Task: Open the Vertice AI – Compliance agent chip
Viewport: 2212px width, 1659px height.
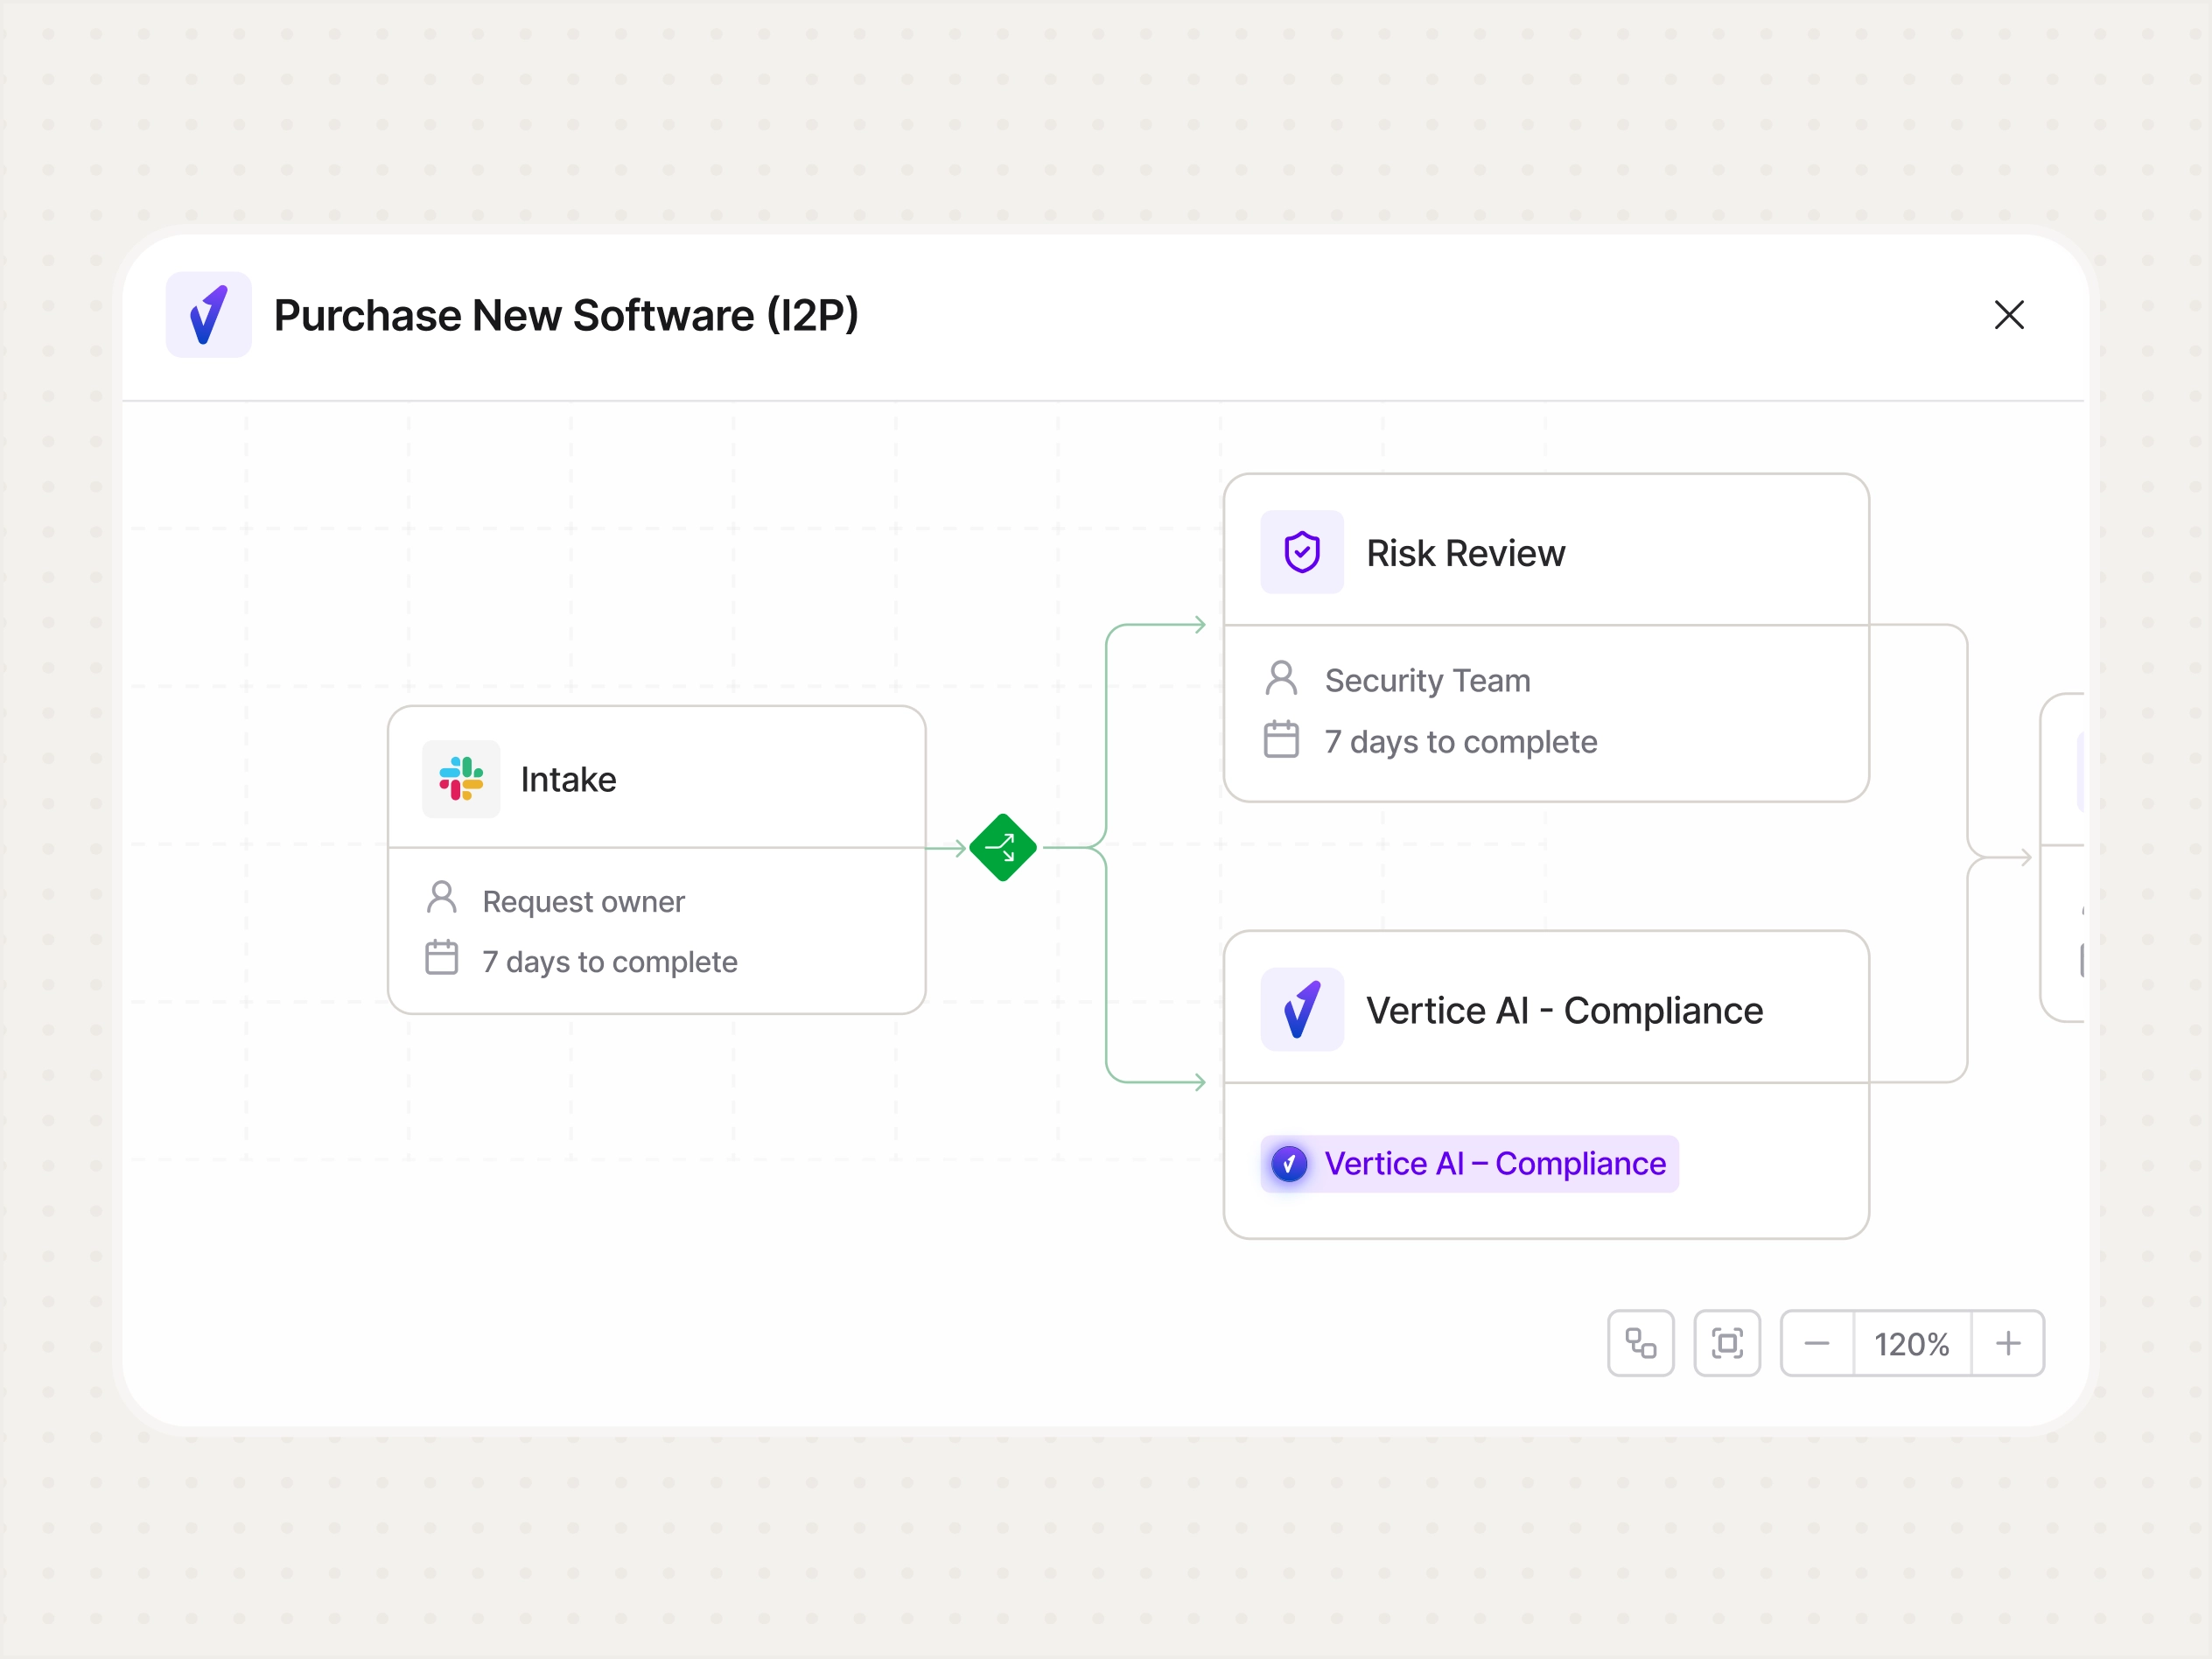Action: (1469, 1164)
